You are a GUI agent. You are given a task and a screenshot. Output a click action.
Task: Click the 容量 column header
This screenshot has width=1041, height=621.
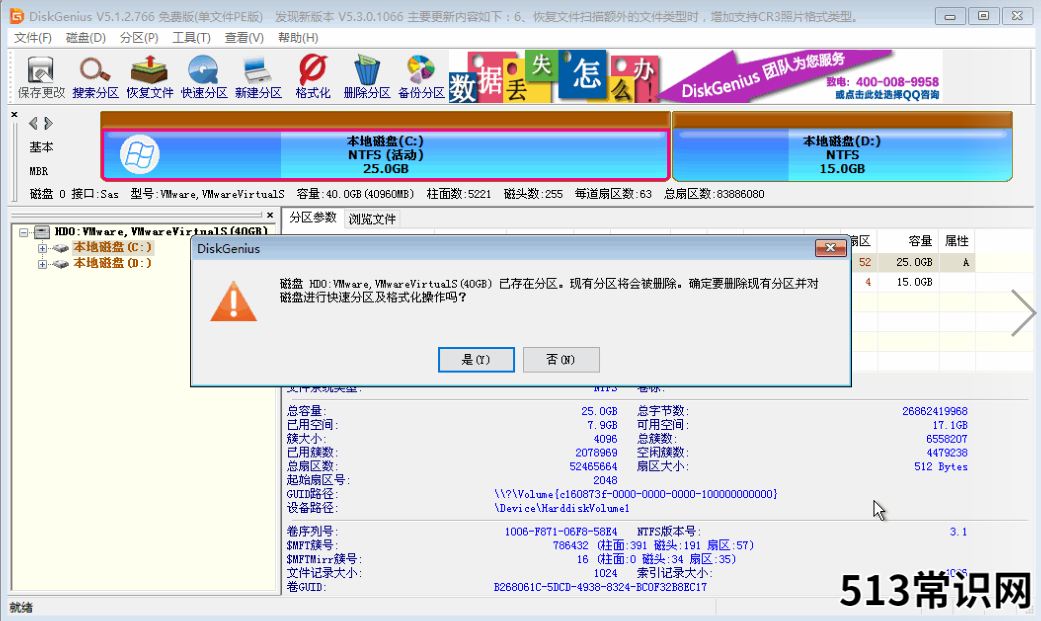pos(920,241)
